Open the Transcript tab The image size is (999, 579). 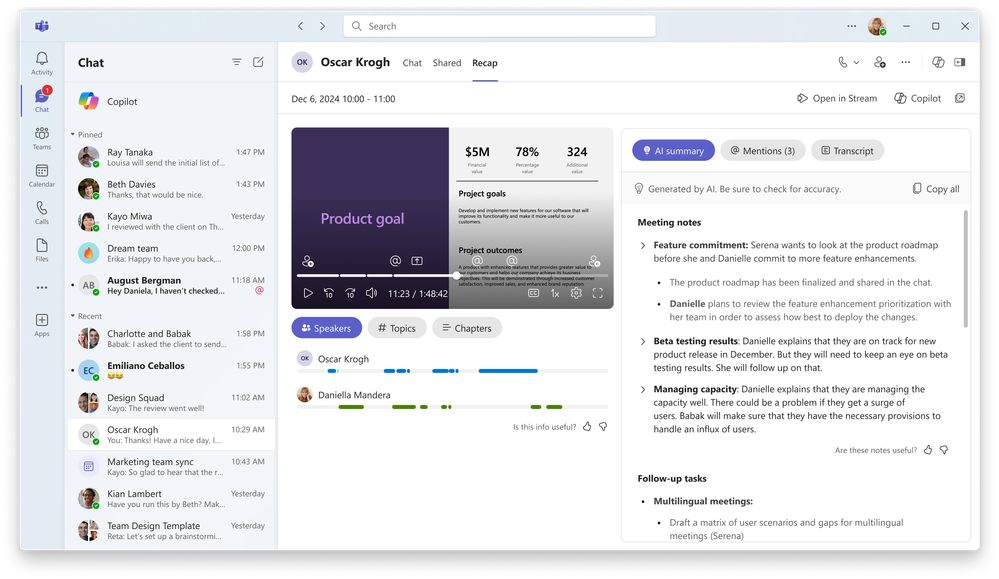847,150
